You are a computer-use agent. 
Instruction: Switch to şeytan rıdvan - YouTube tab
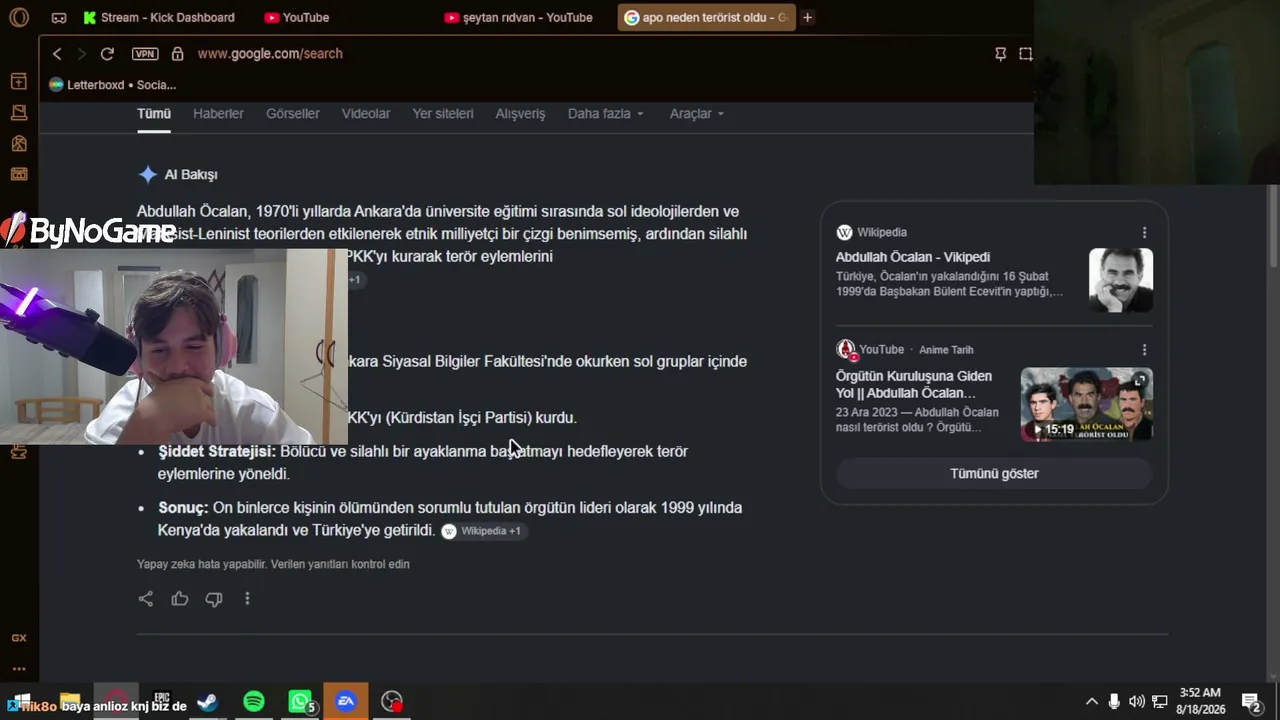pos(518,17)
